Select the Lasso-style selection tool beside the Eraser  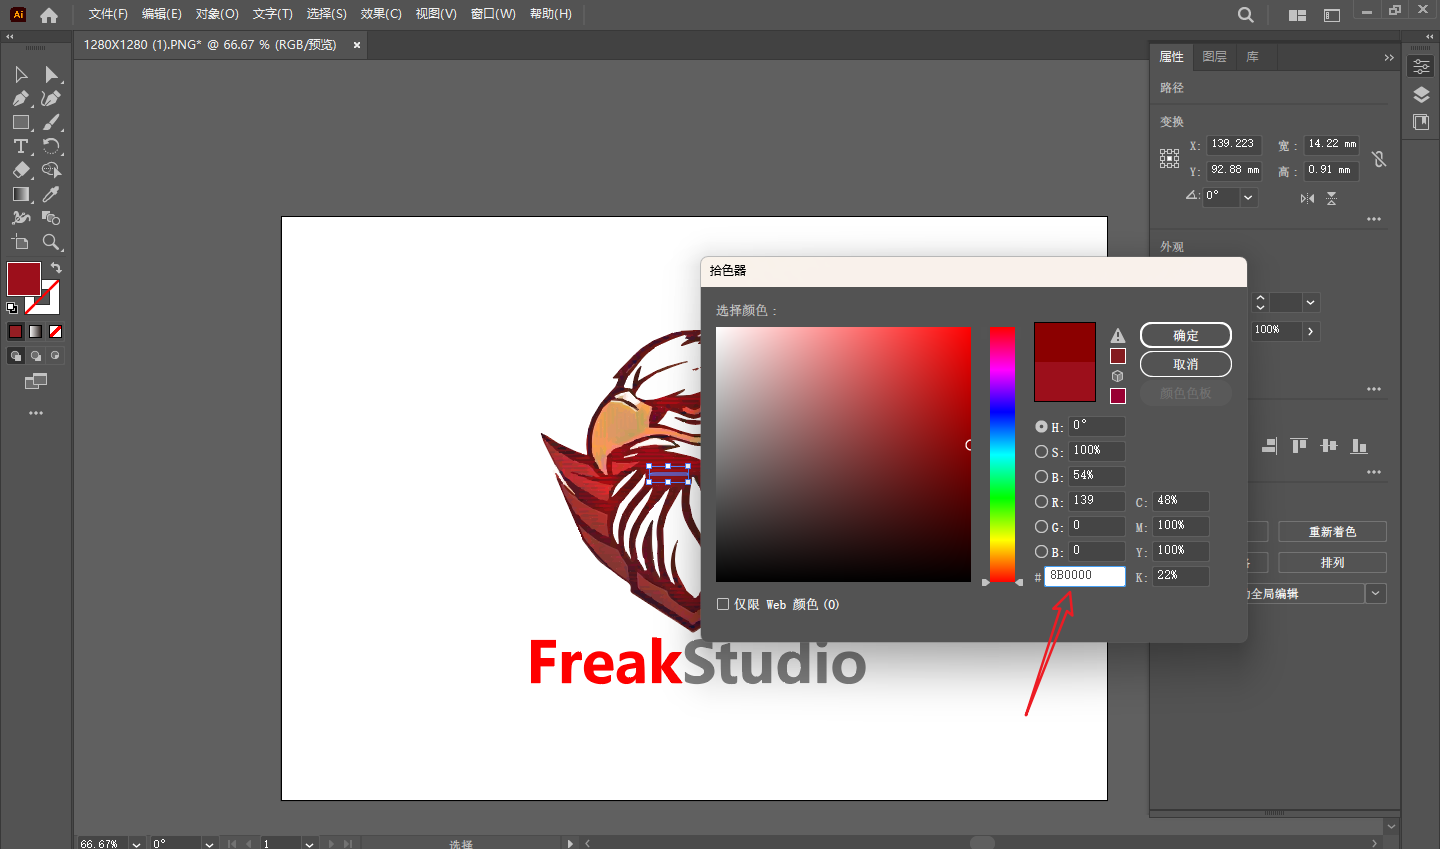[x=52, y=170]
